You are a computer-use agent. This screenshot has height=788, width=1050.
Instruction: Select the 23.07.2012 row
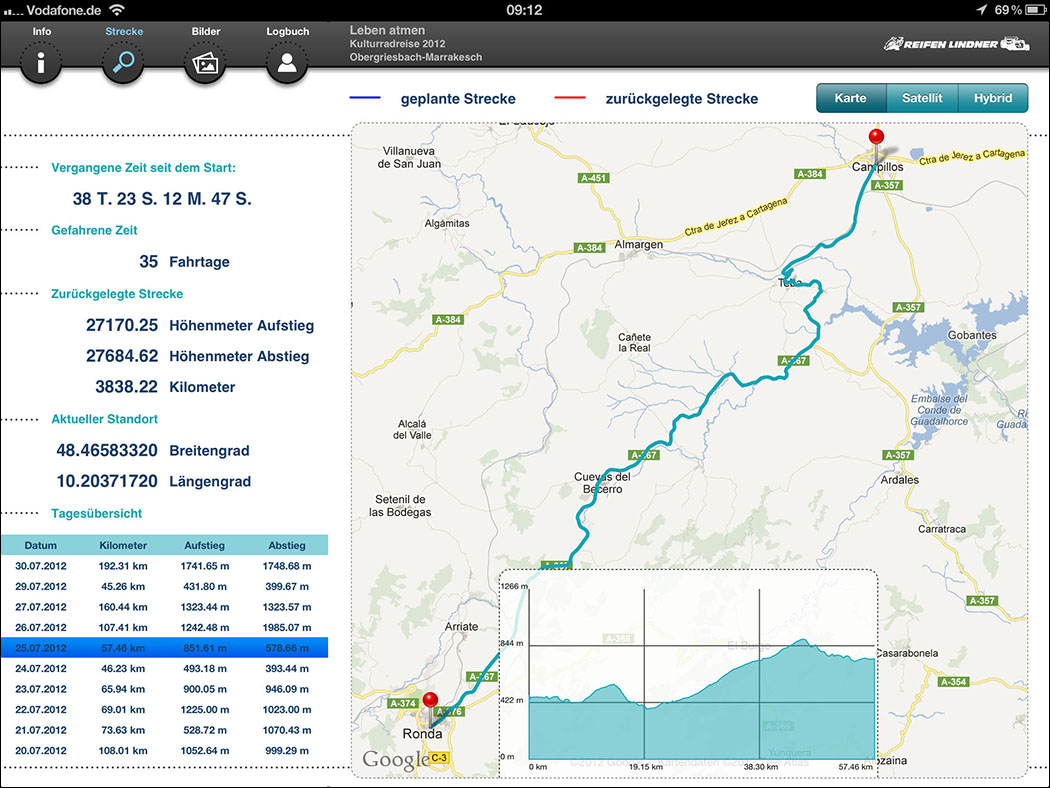click(x=164, y=689)
